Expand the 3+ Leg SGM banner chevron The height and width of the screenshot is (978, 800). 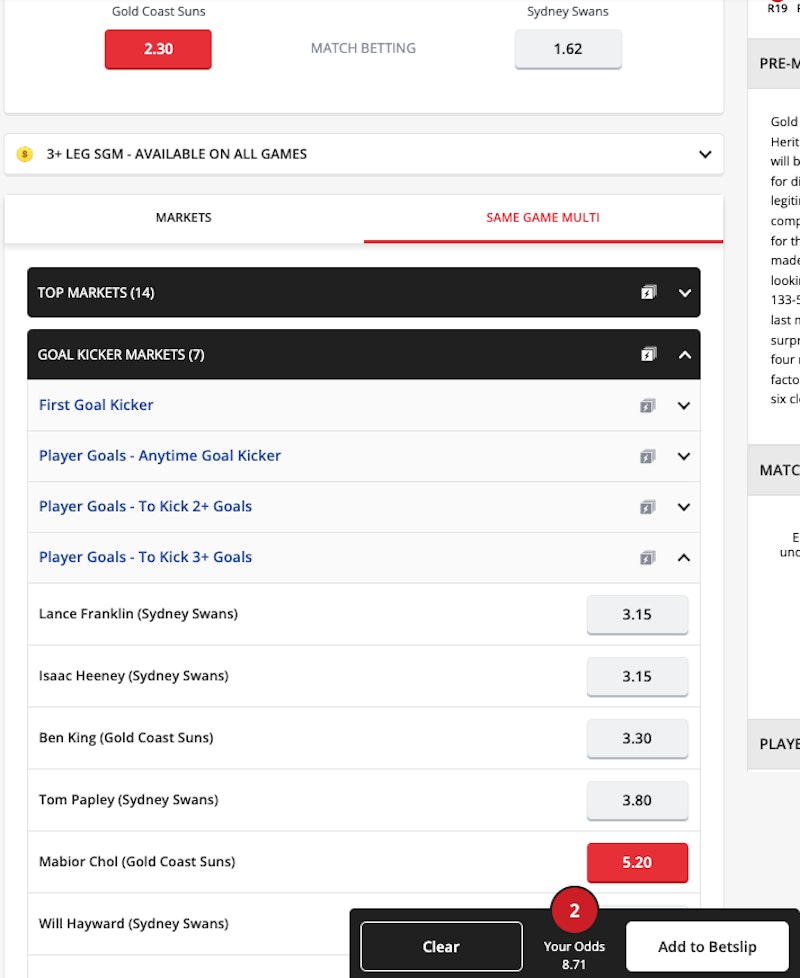coord(705,155)
